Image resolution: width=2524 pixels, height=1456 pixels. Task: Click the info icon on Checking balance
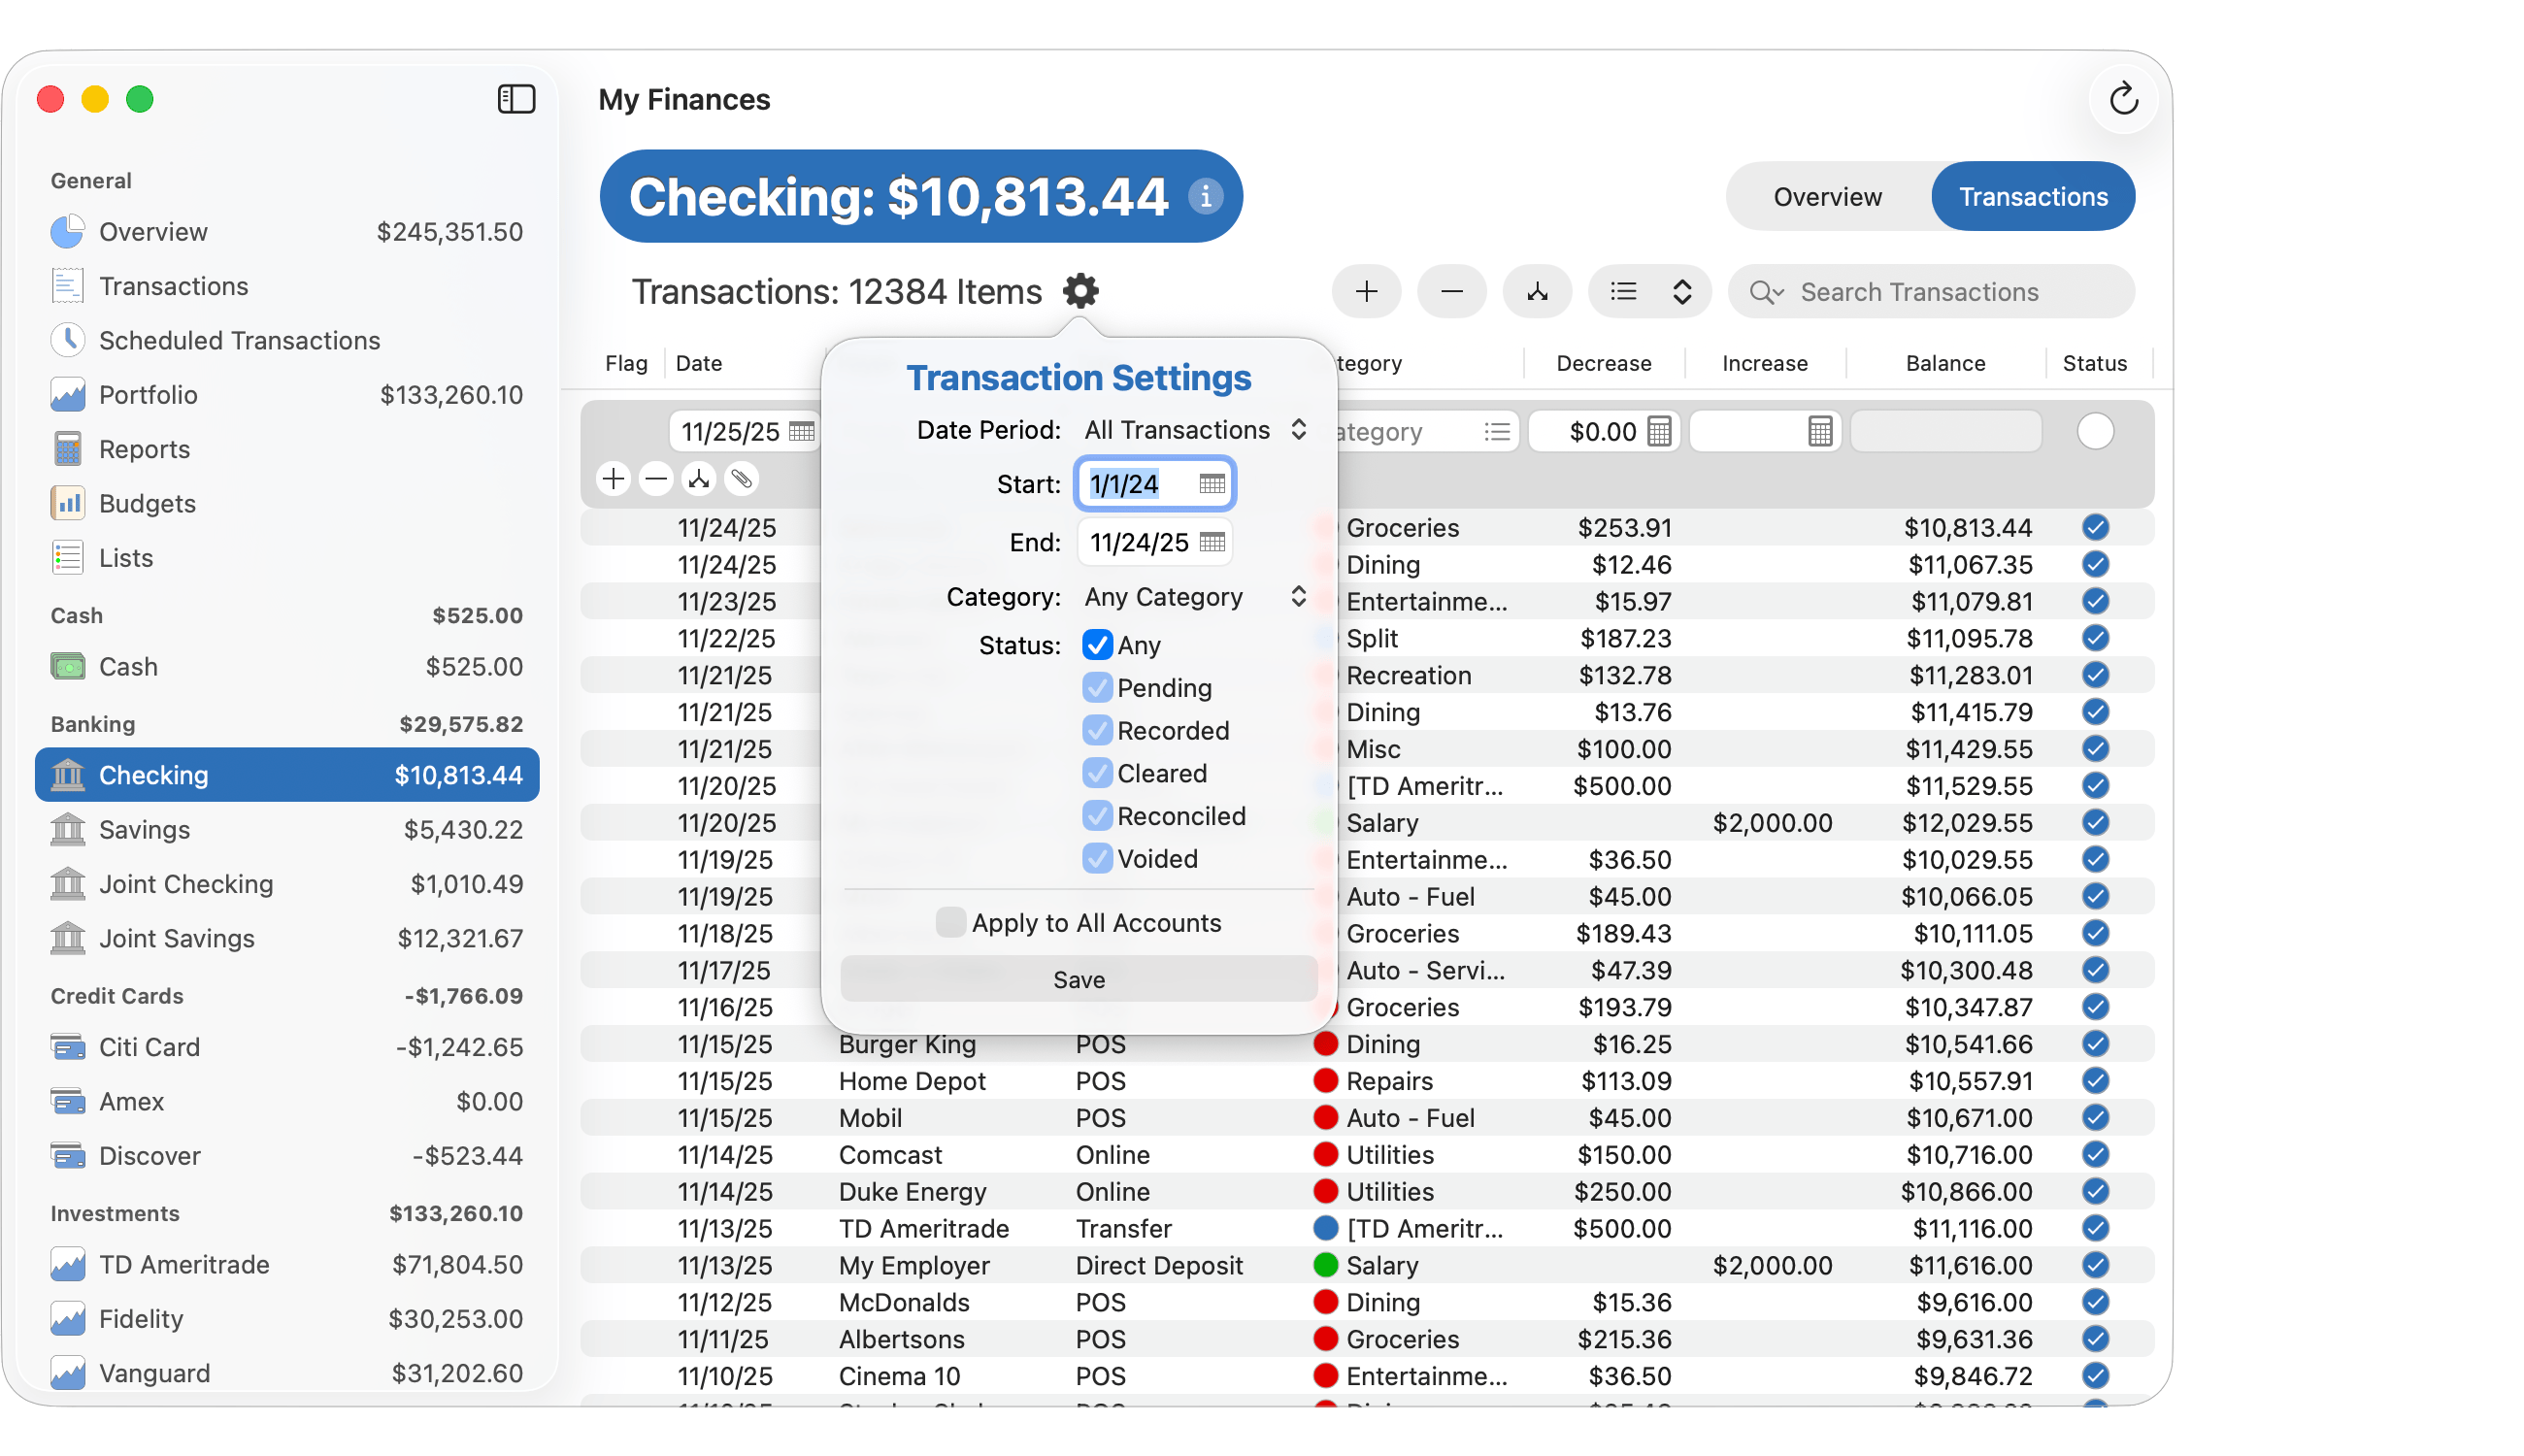coord(1206,196)
